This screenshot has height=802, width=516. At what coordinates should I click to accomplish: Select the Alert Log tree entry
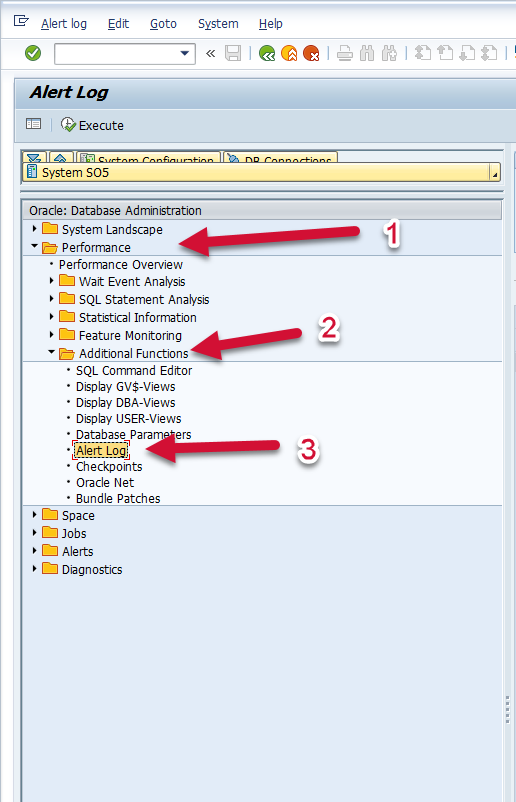click(x=101, y=451)
